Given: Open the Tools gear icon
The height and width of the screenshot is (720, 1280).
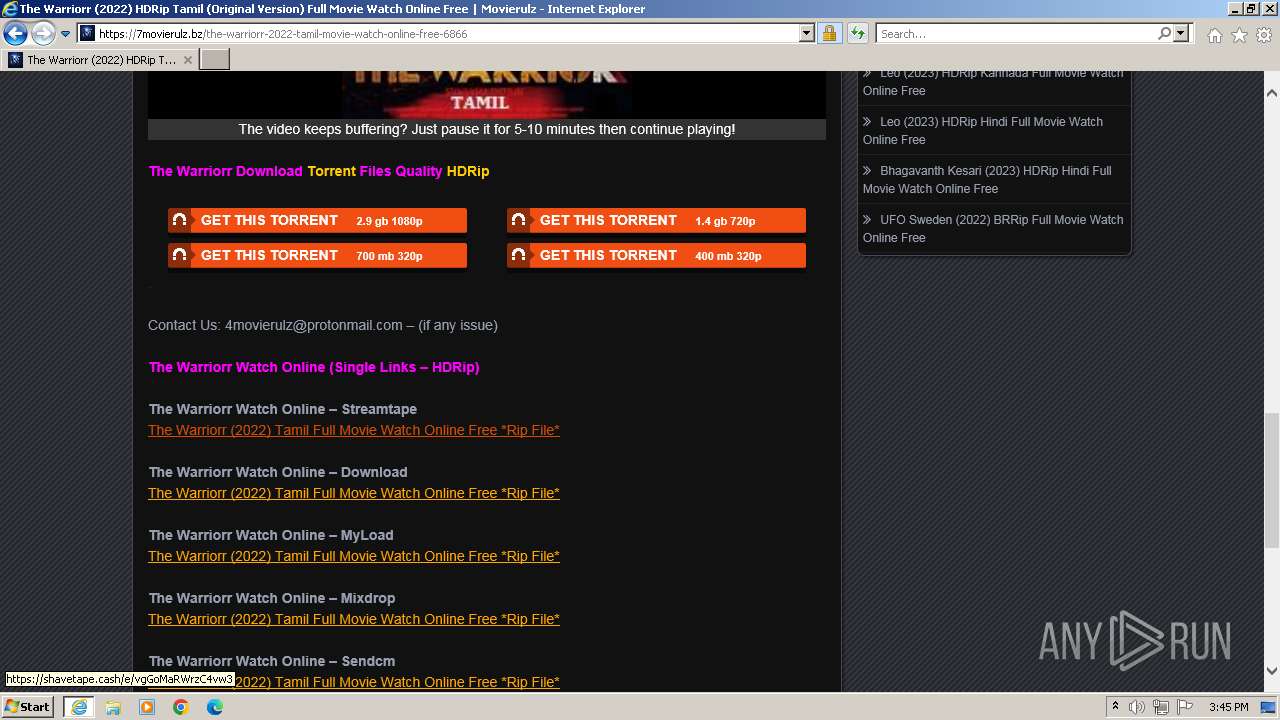Looking at the screenshot, I should click(1264, 35).
